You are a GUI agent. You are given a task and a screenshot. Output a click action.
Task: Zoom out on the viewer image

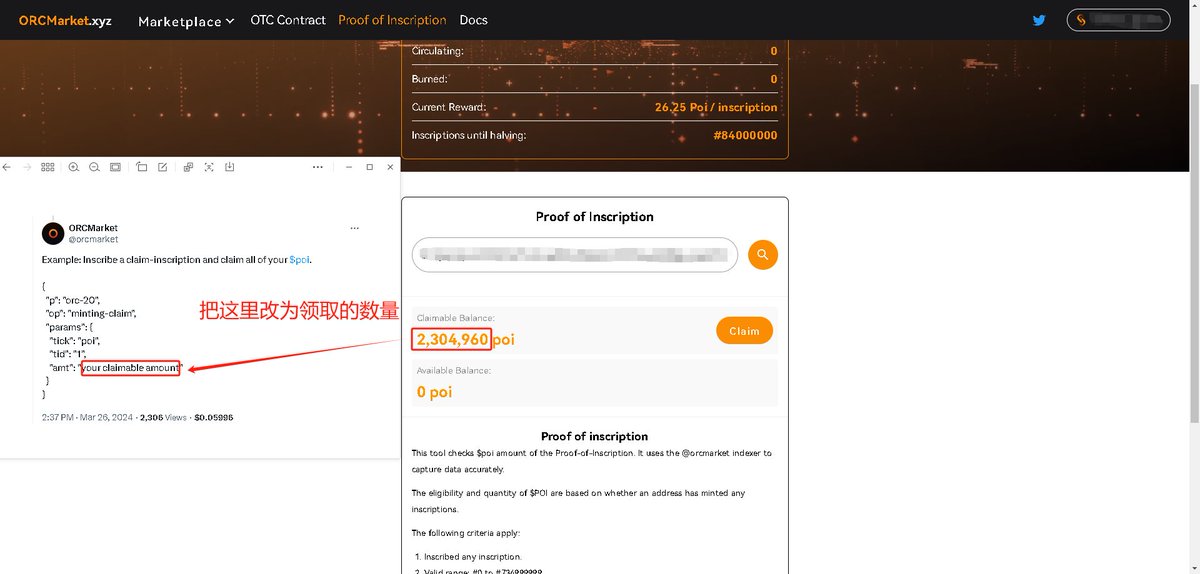tap(94, 167)
